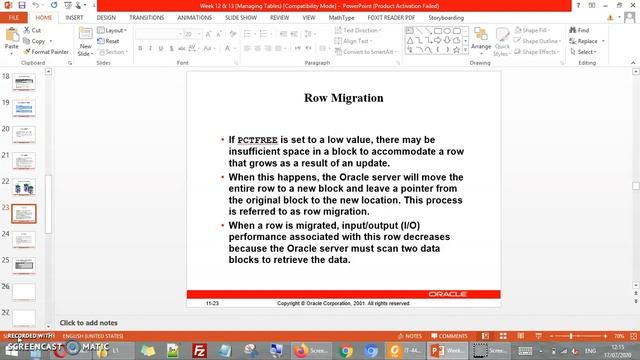640x360 pixels.
Task: Select the Format Painter tool
Action: click(x=46, y=52)
